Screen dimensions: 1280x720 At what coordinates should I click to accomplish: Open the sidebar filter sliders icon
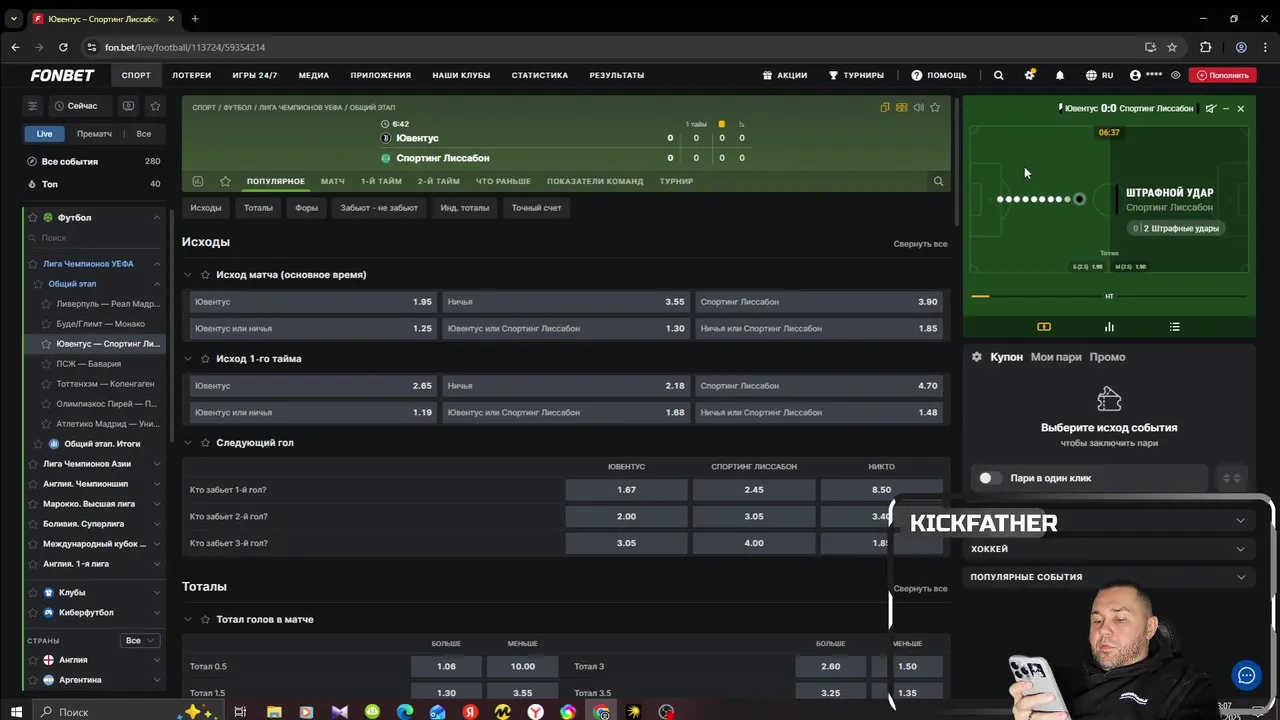[x=32, y=106]
